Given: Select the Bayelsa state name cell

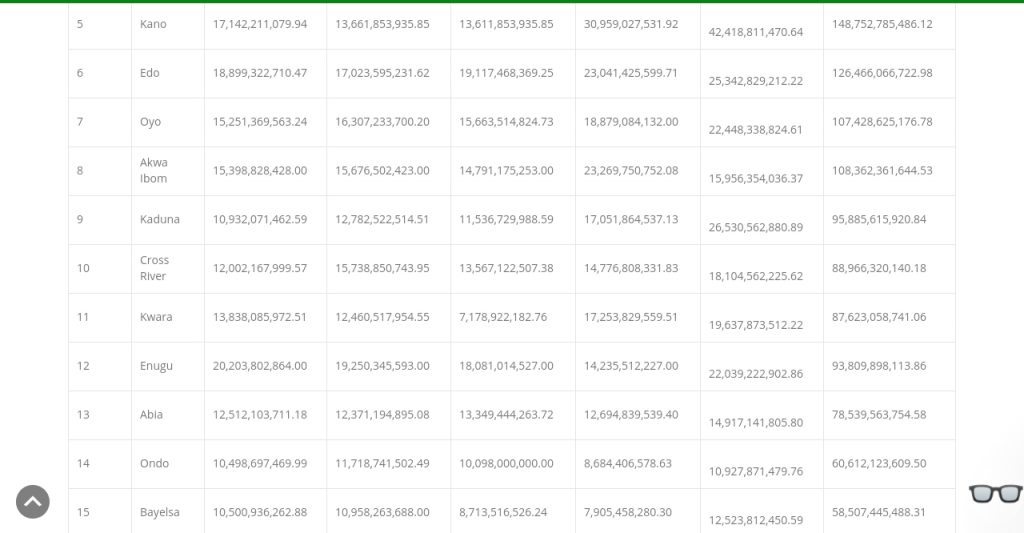Looking at the screenshot, I should pos(160,512).
